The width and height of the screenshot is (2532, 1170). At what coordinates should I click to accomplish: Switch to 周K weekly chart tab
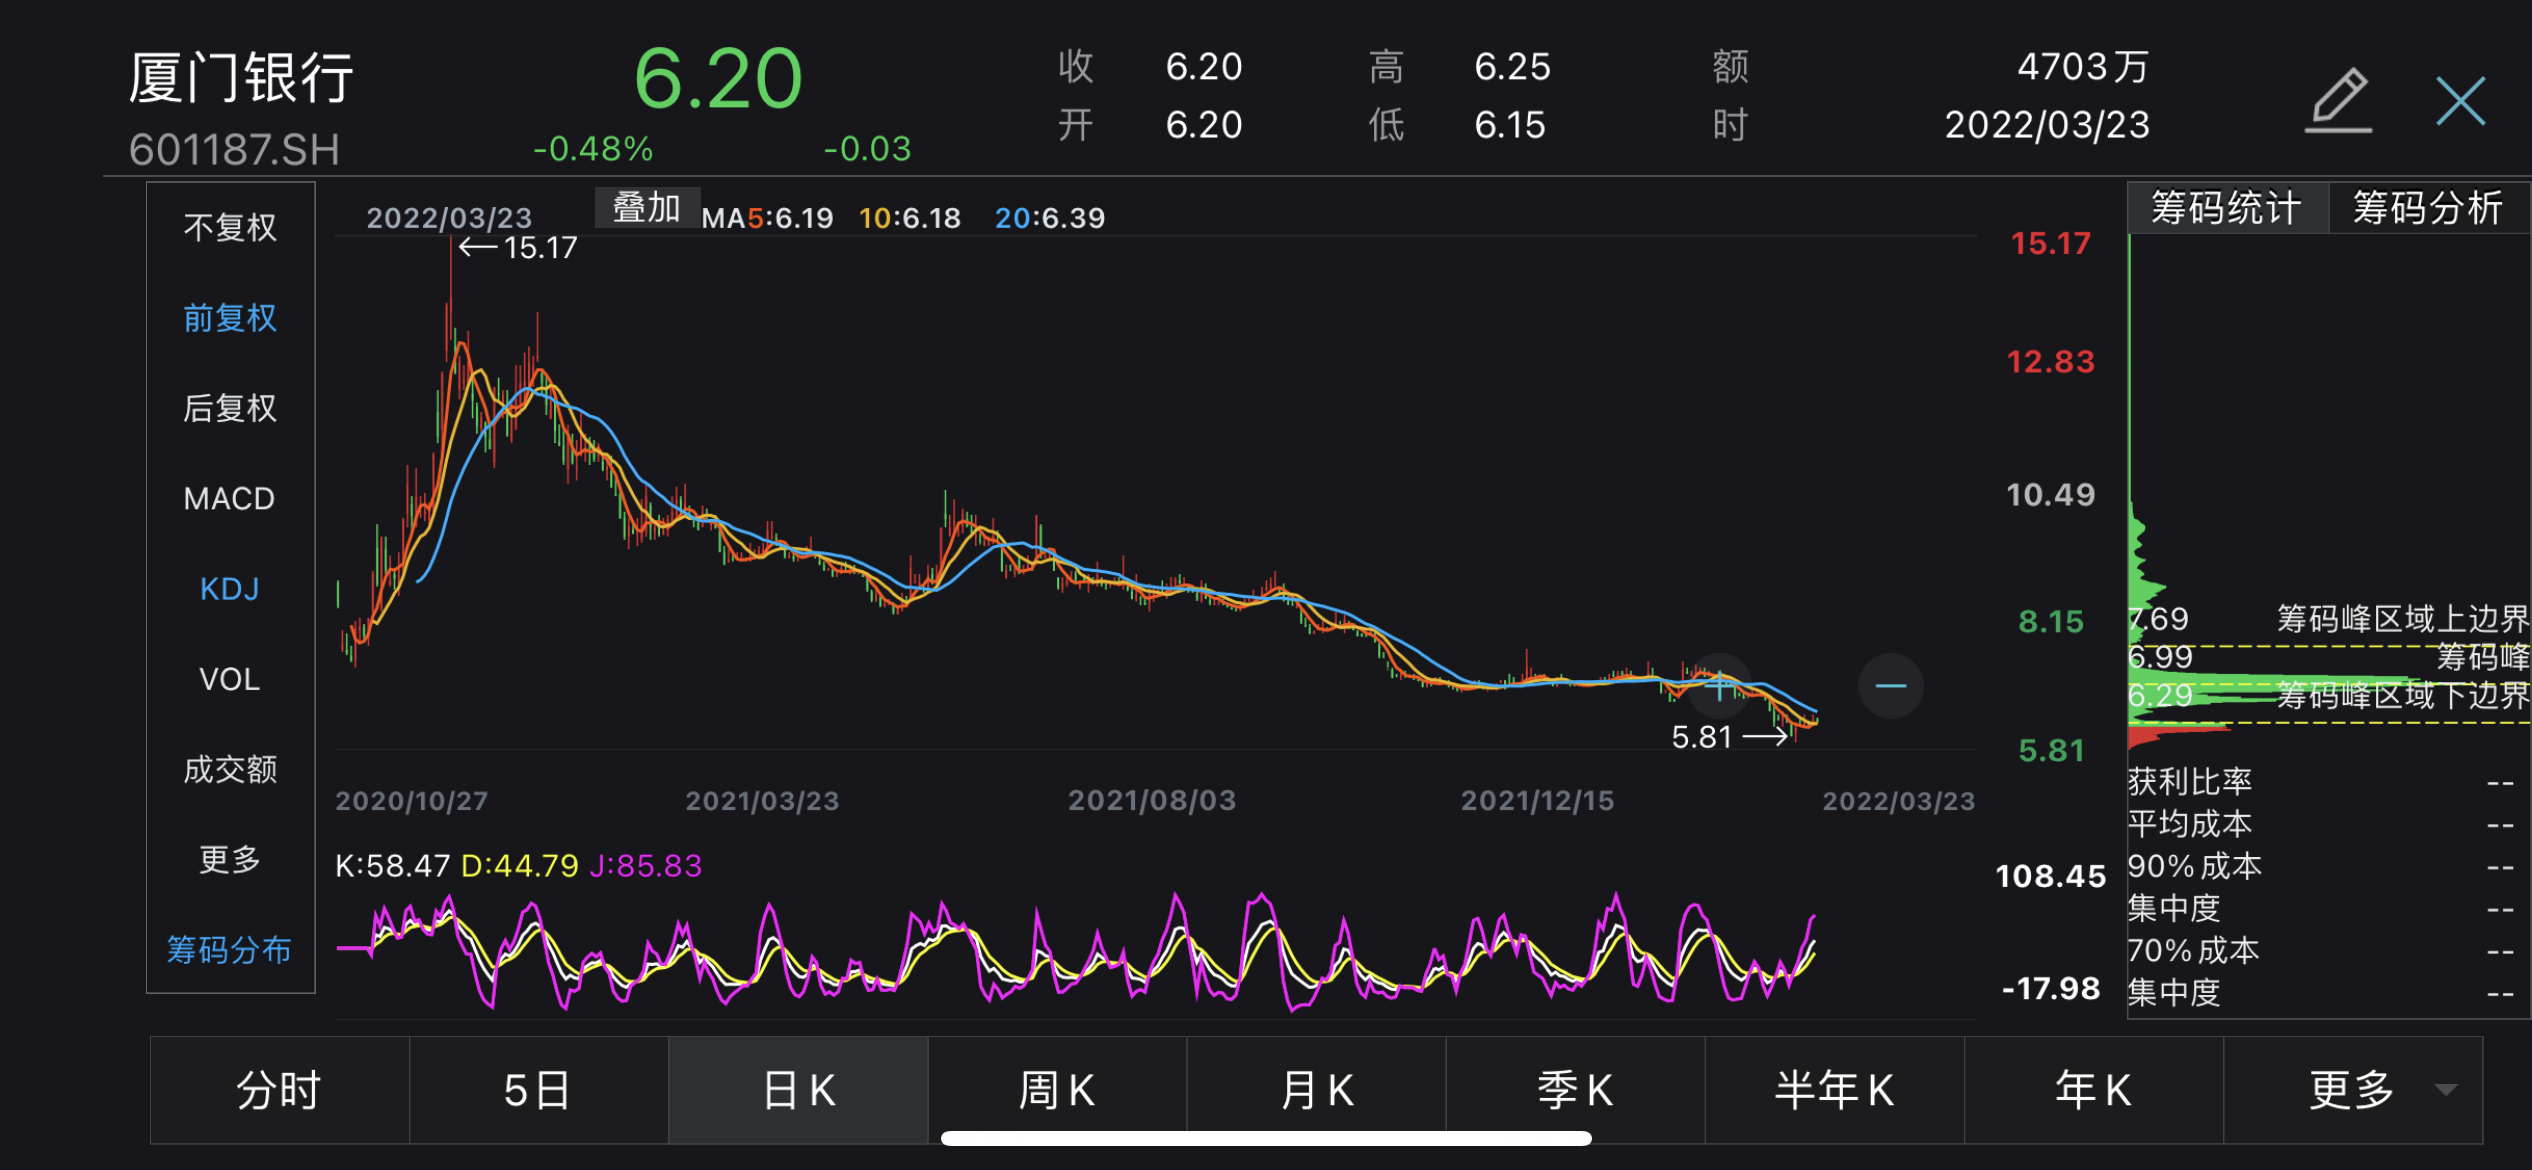coord(1056,1090)
